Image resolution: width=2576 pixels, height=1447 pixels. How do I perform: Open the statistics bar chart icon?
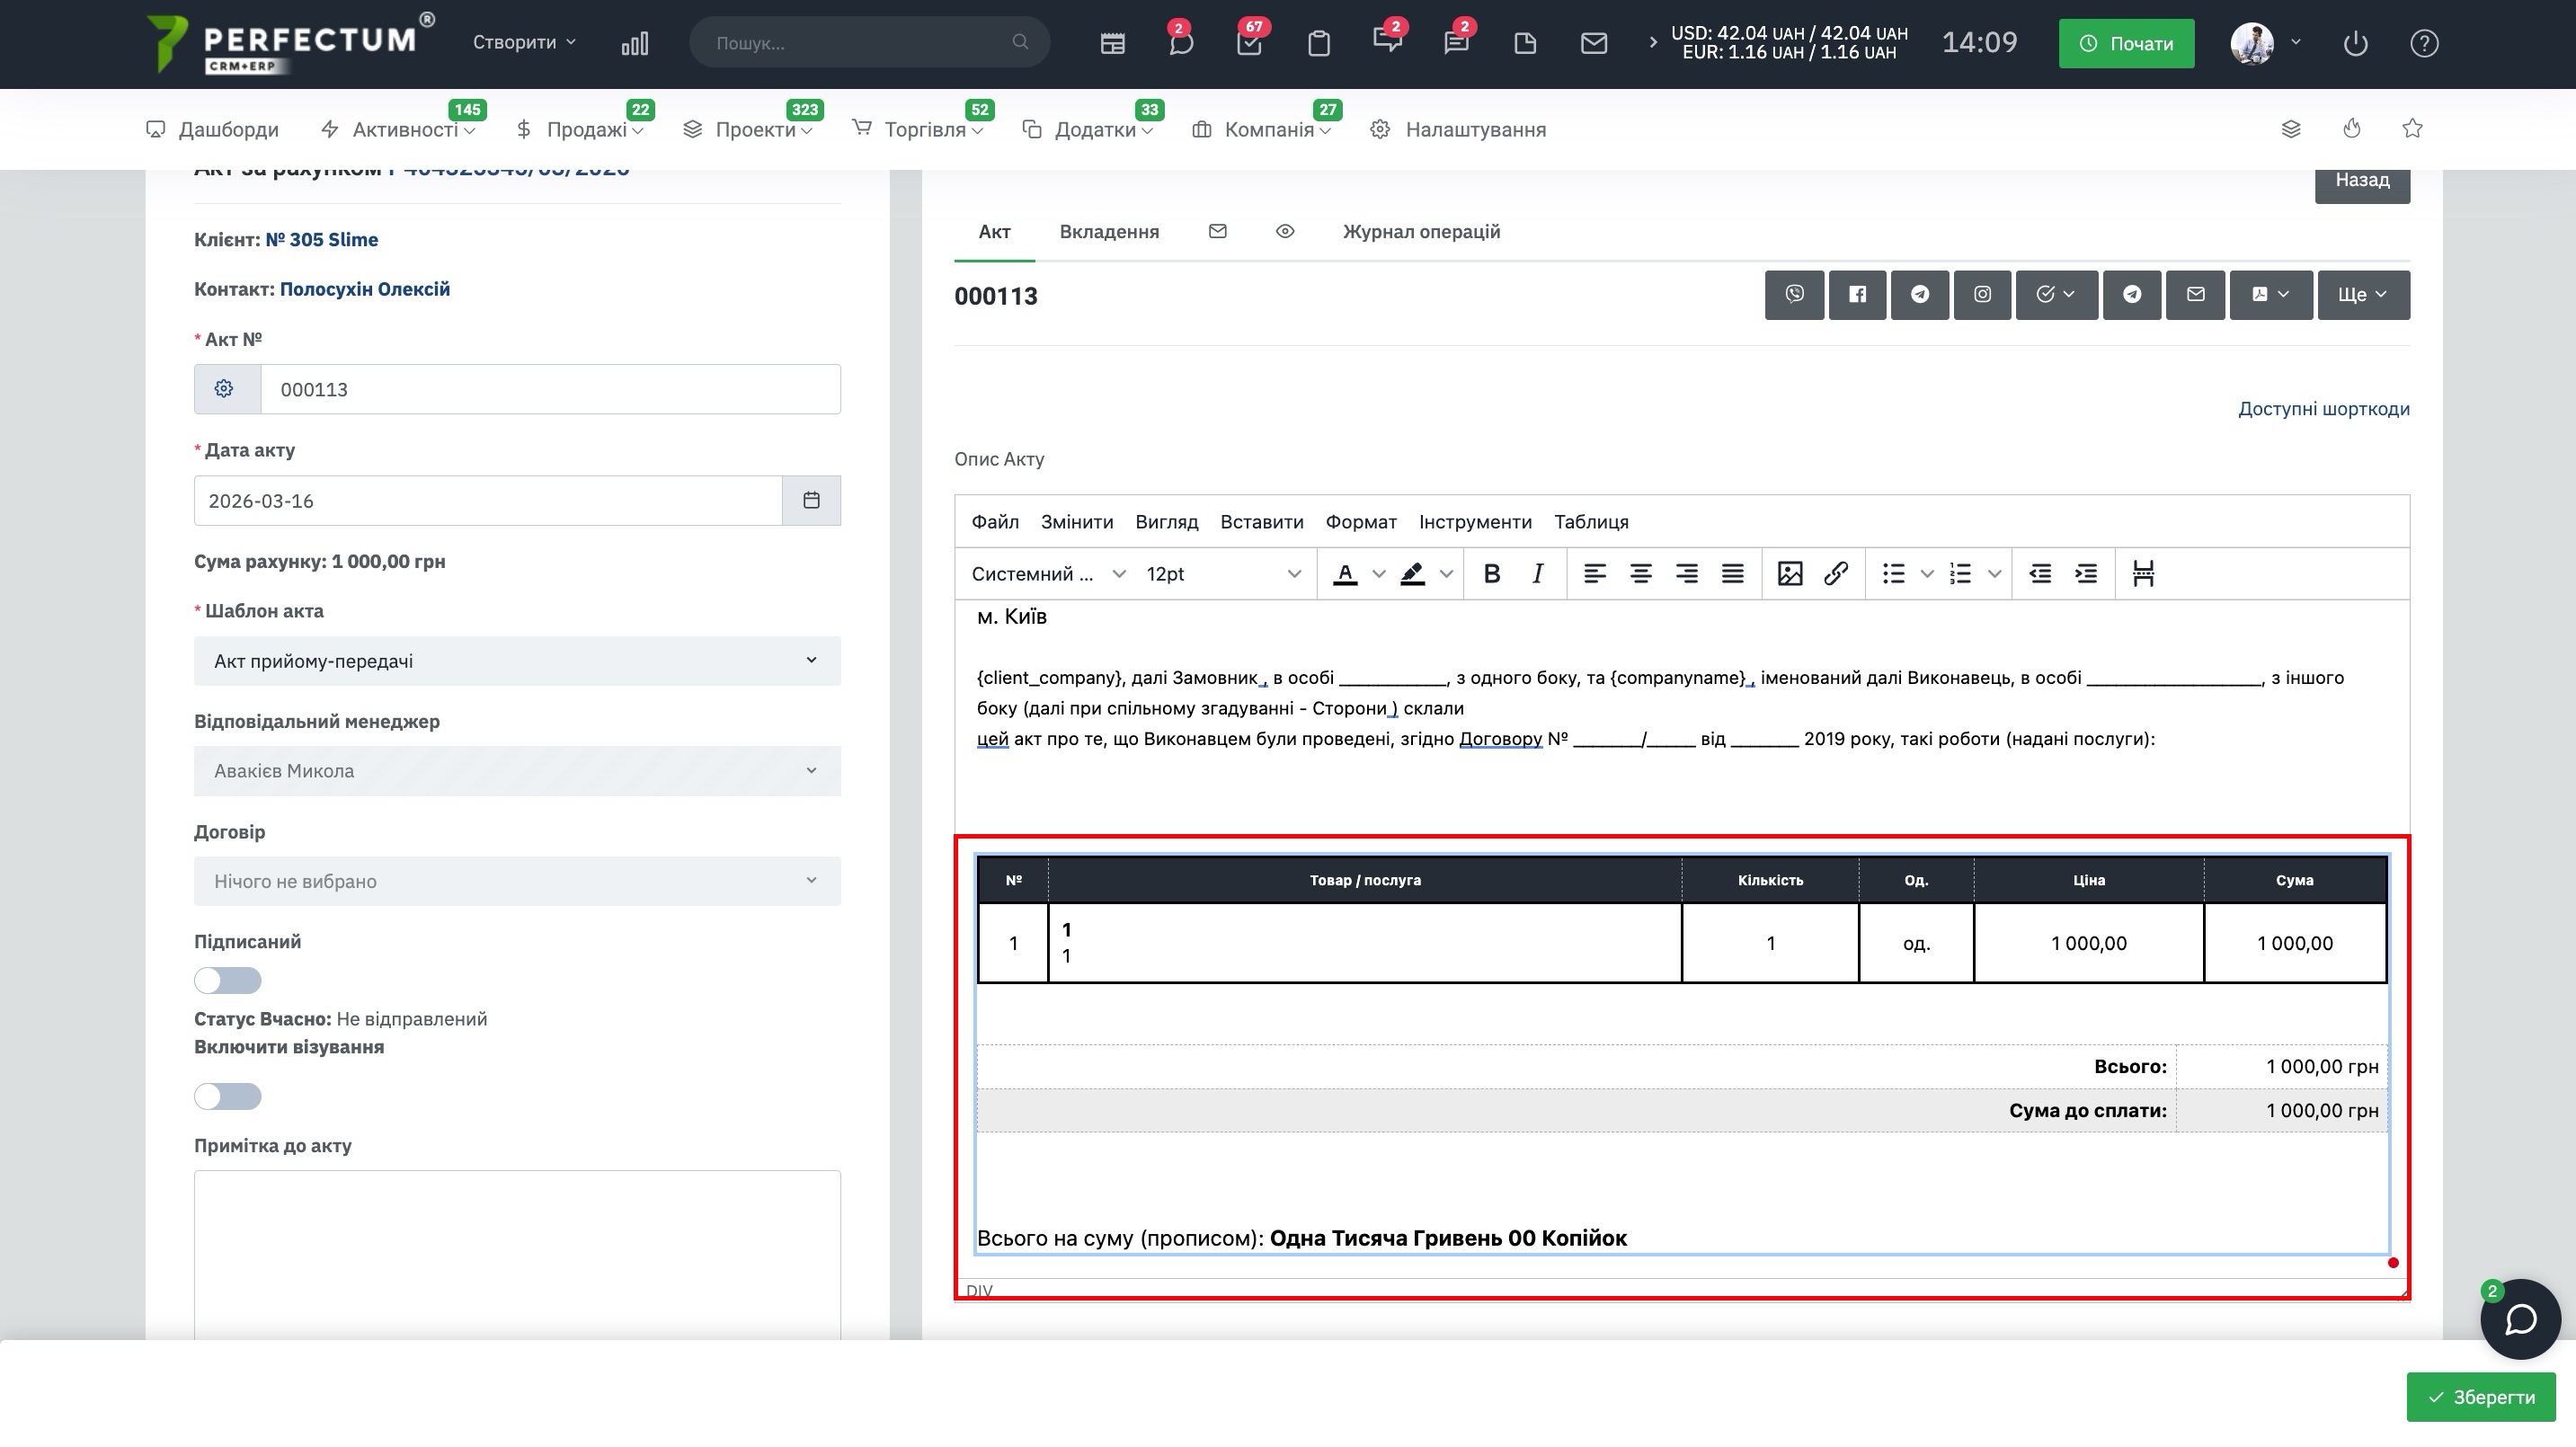point(635,43)
